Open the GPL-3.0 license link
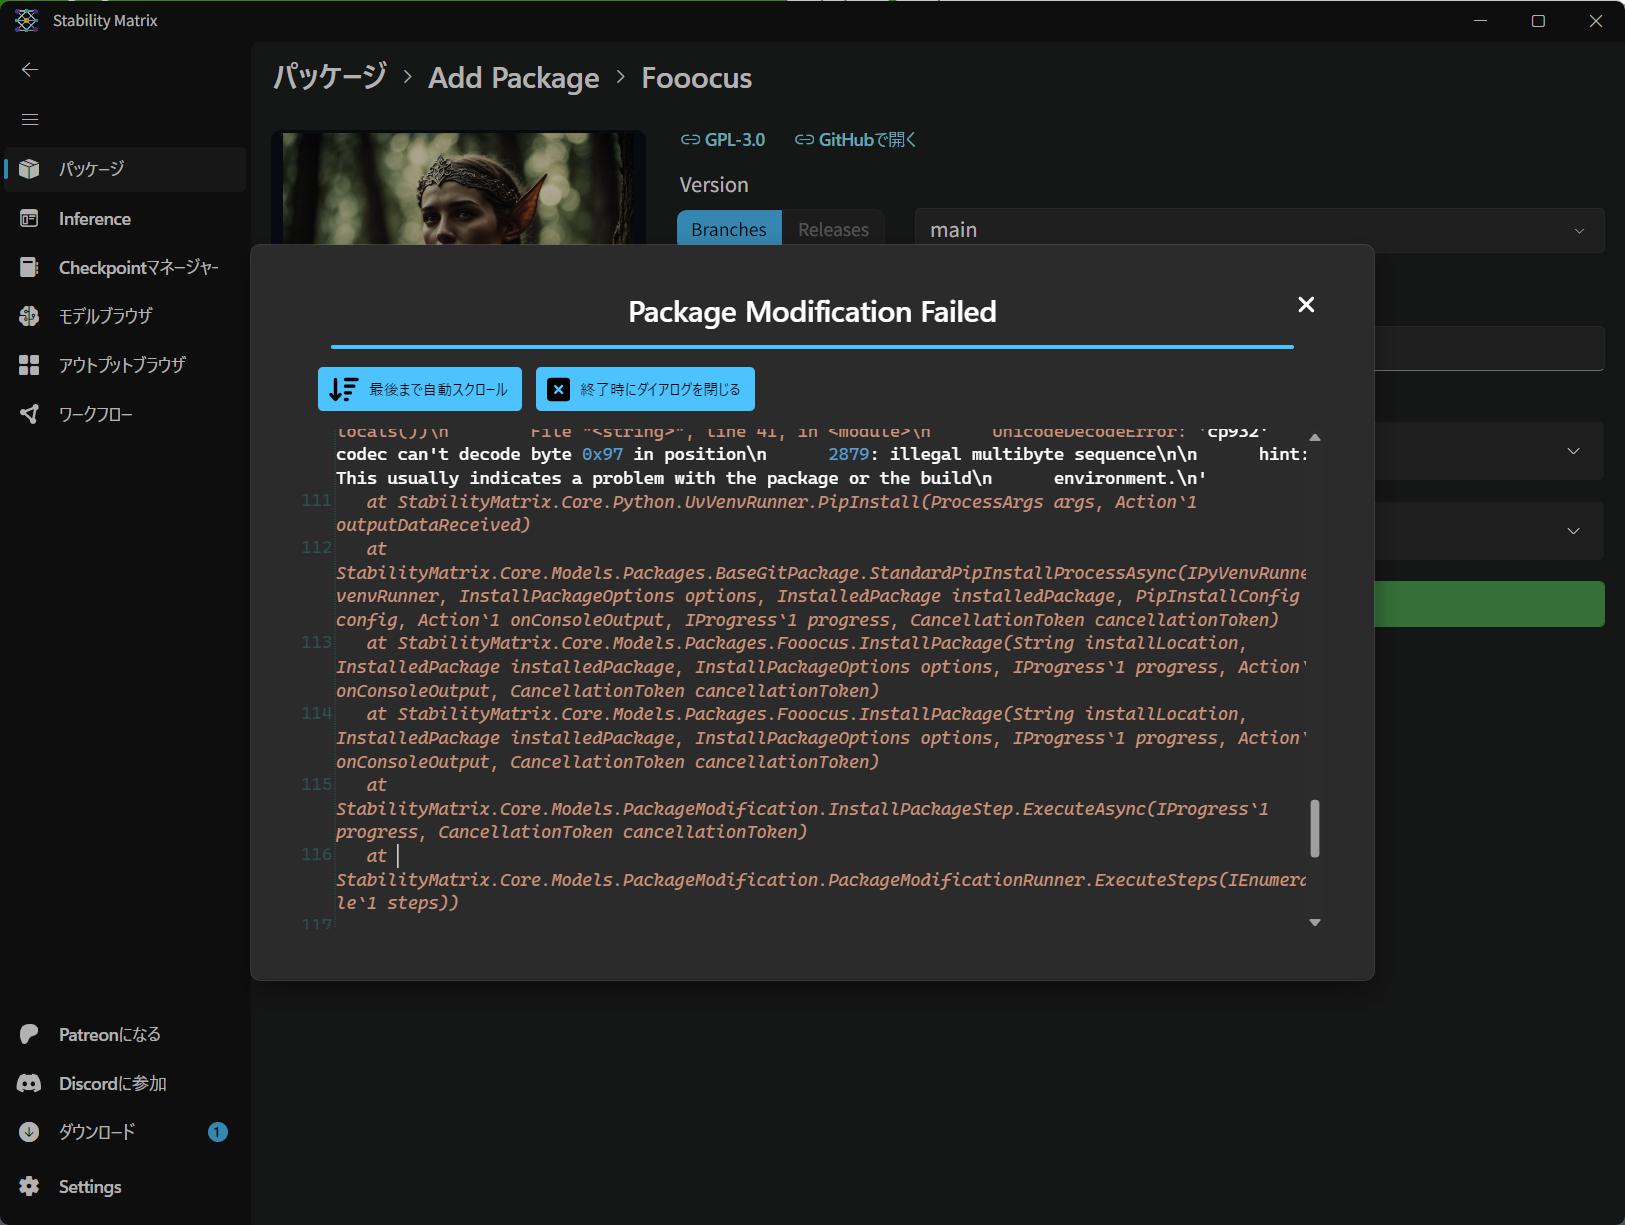 click(x=723, y=140)
